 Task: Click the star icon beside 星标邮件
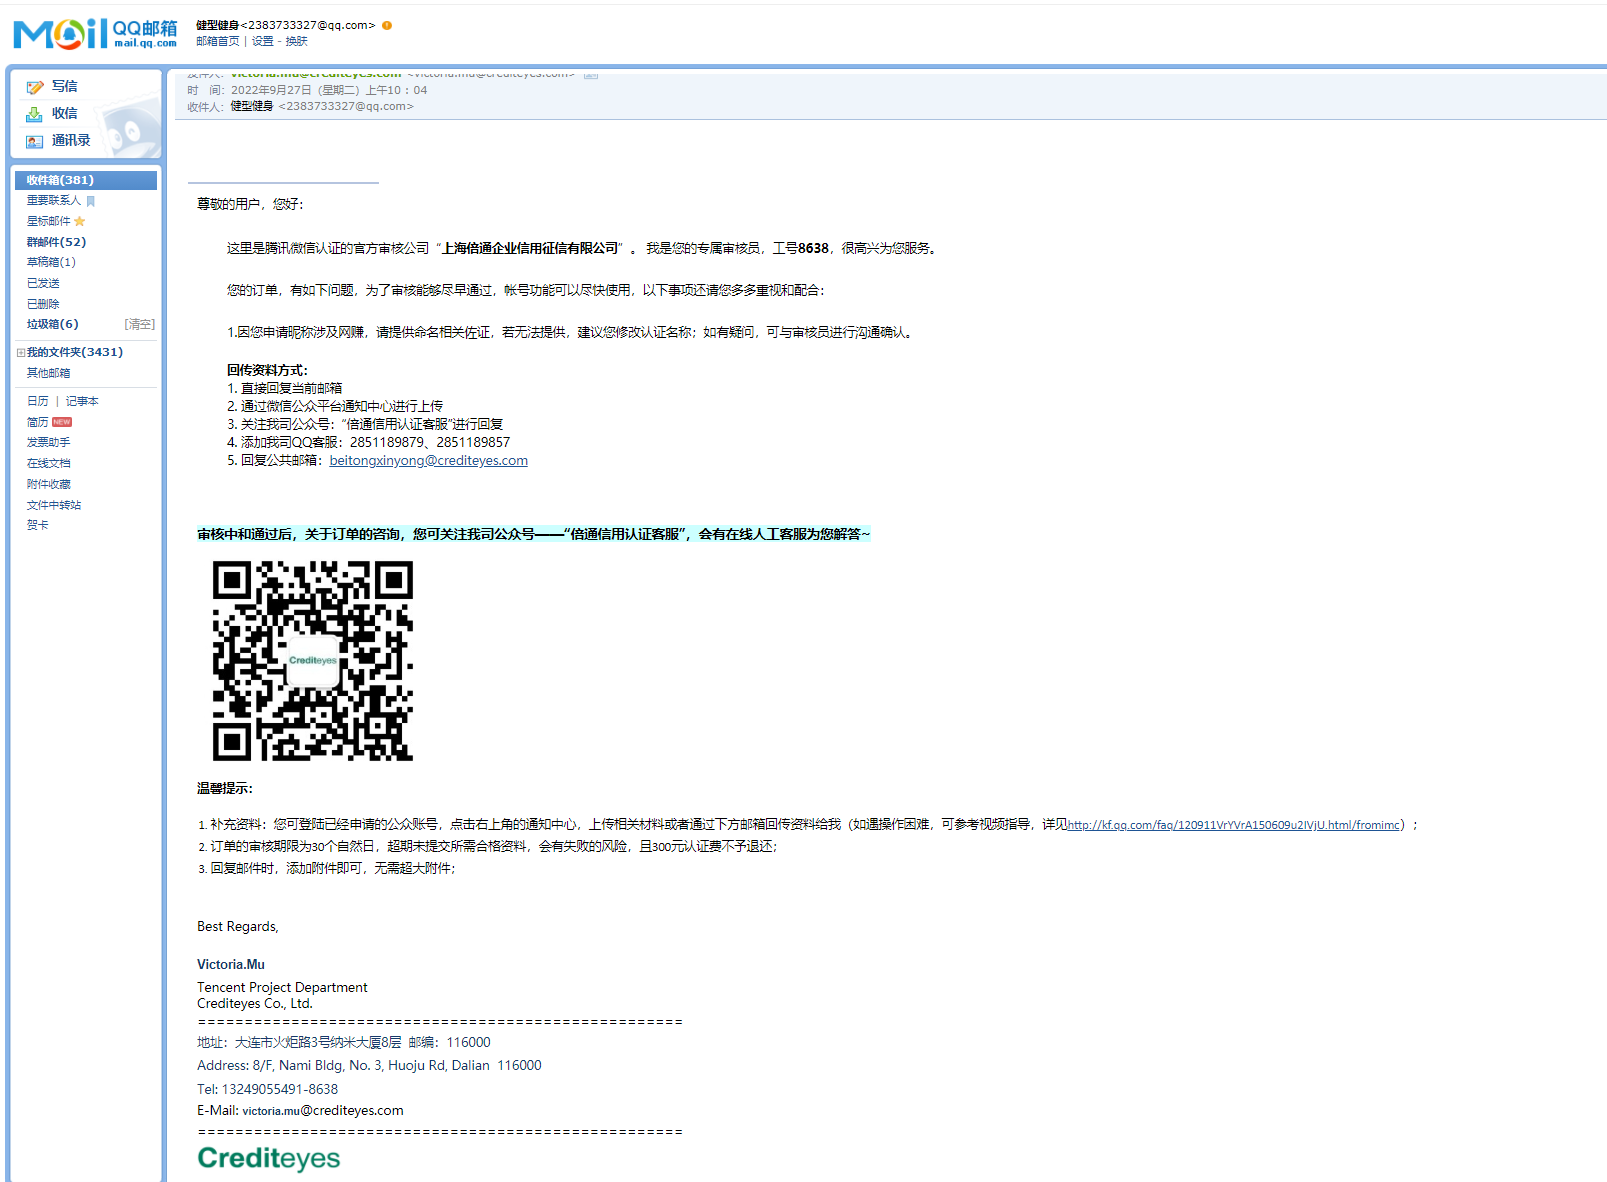tap(80, 221)
